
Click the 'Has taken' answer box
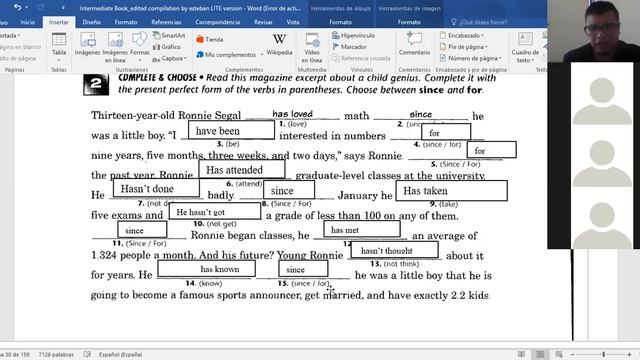(x=451, y=191)
